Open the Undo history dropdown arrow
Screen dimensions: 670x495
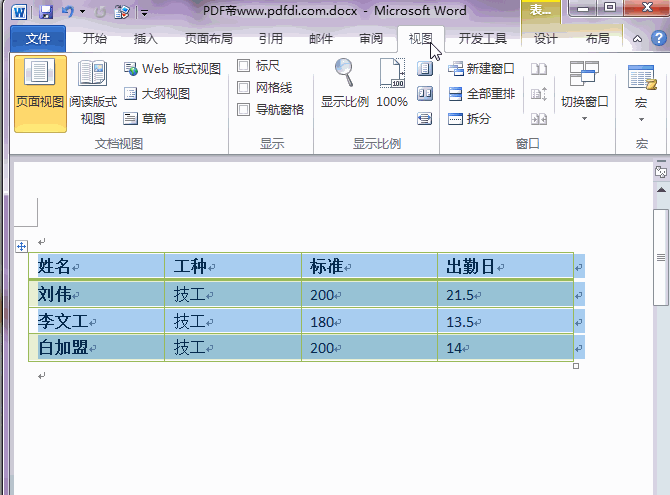pos(82,12)
